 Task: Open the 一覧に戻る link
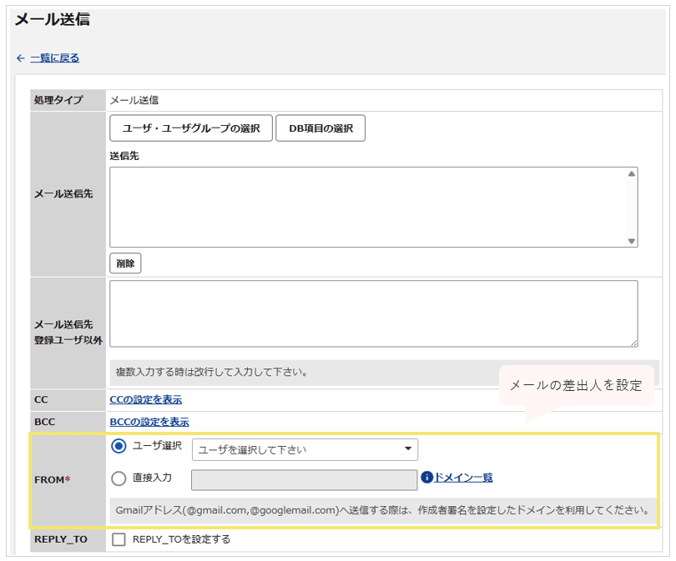tap(55, 58)
